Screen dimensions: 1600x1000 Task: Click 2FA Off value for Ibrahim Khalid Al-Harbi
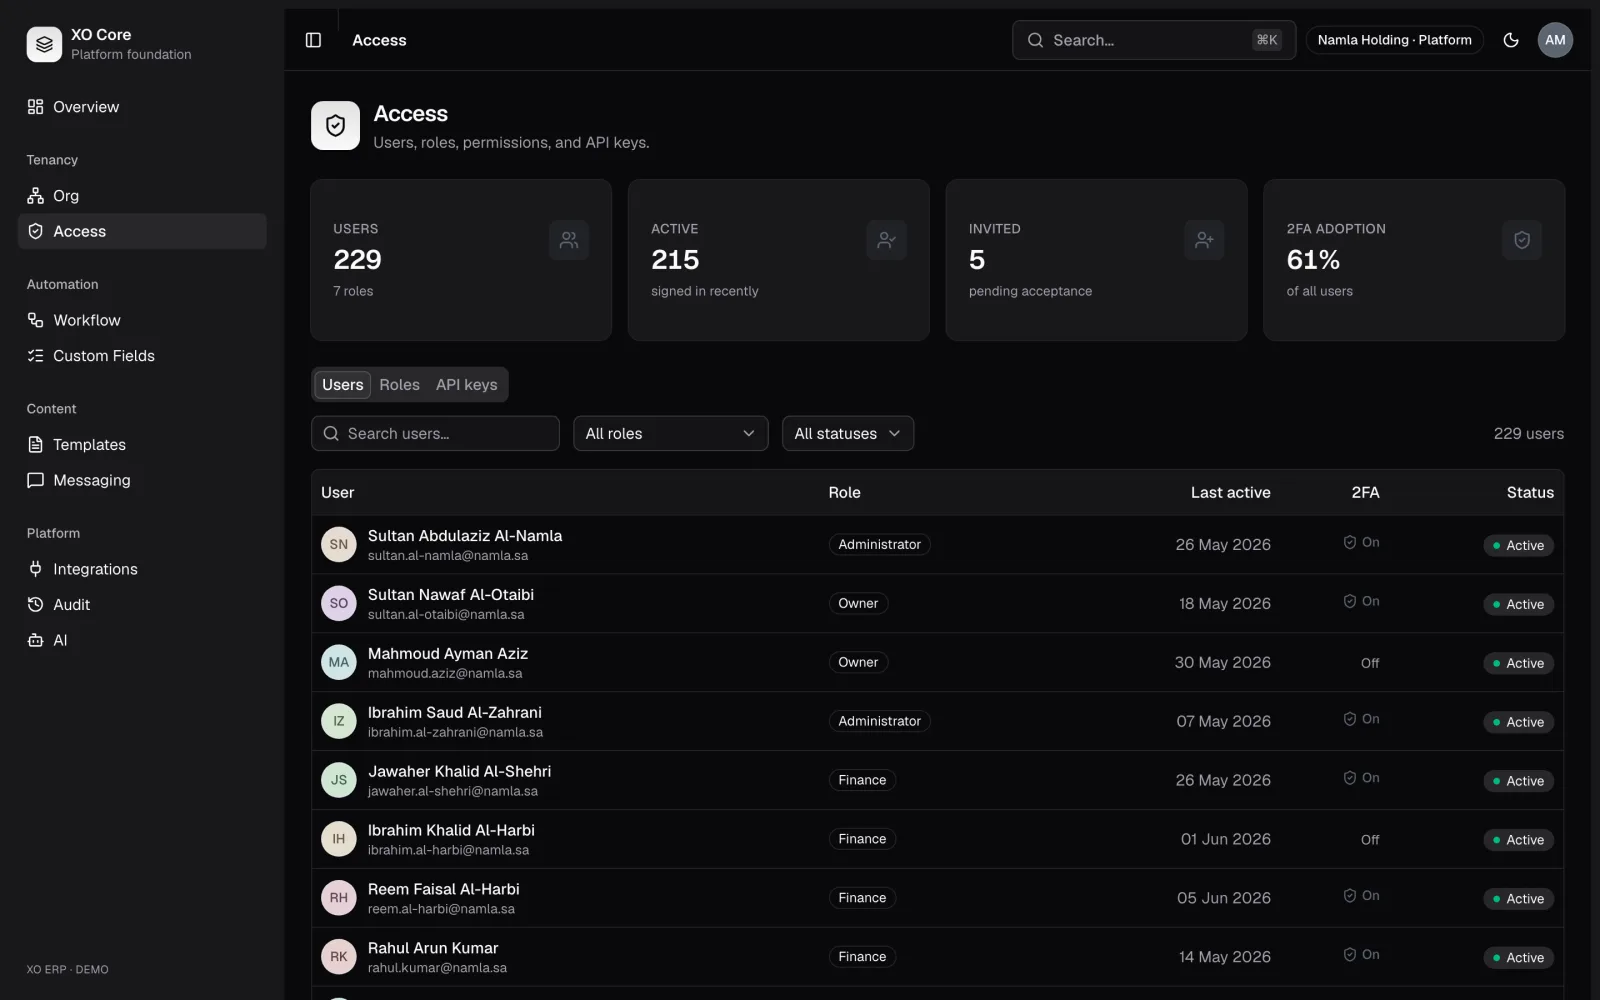click(x=1370, y=840)
